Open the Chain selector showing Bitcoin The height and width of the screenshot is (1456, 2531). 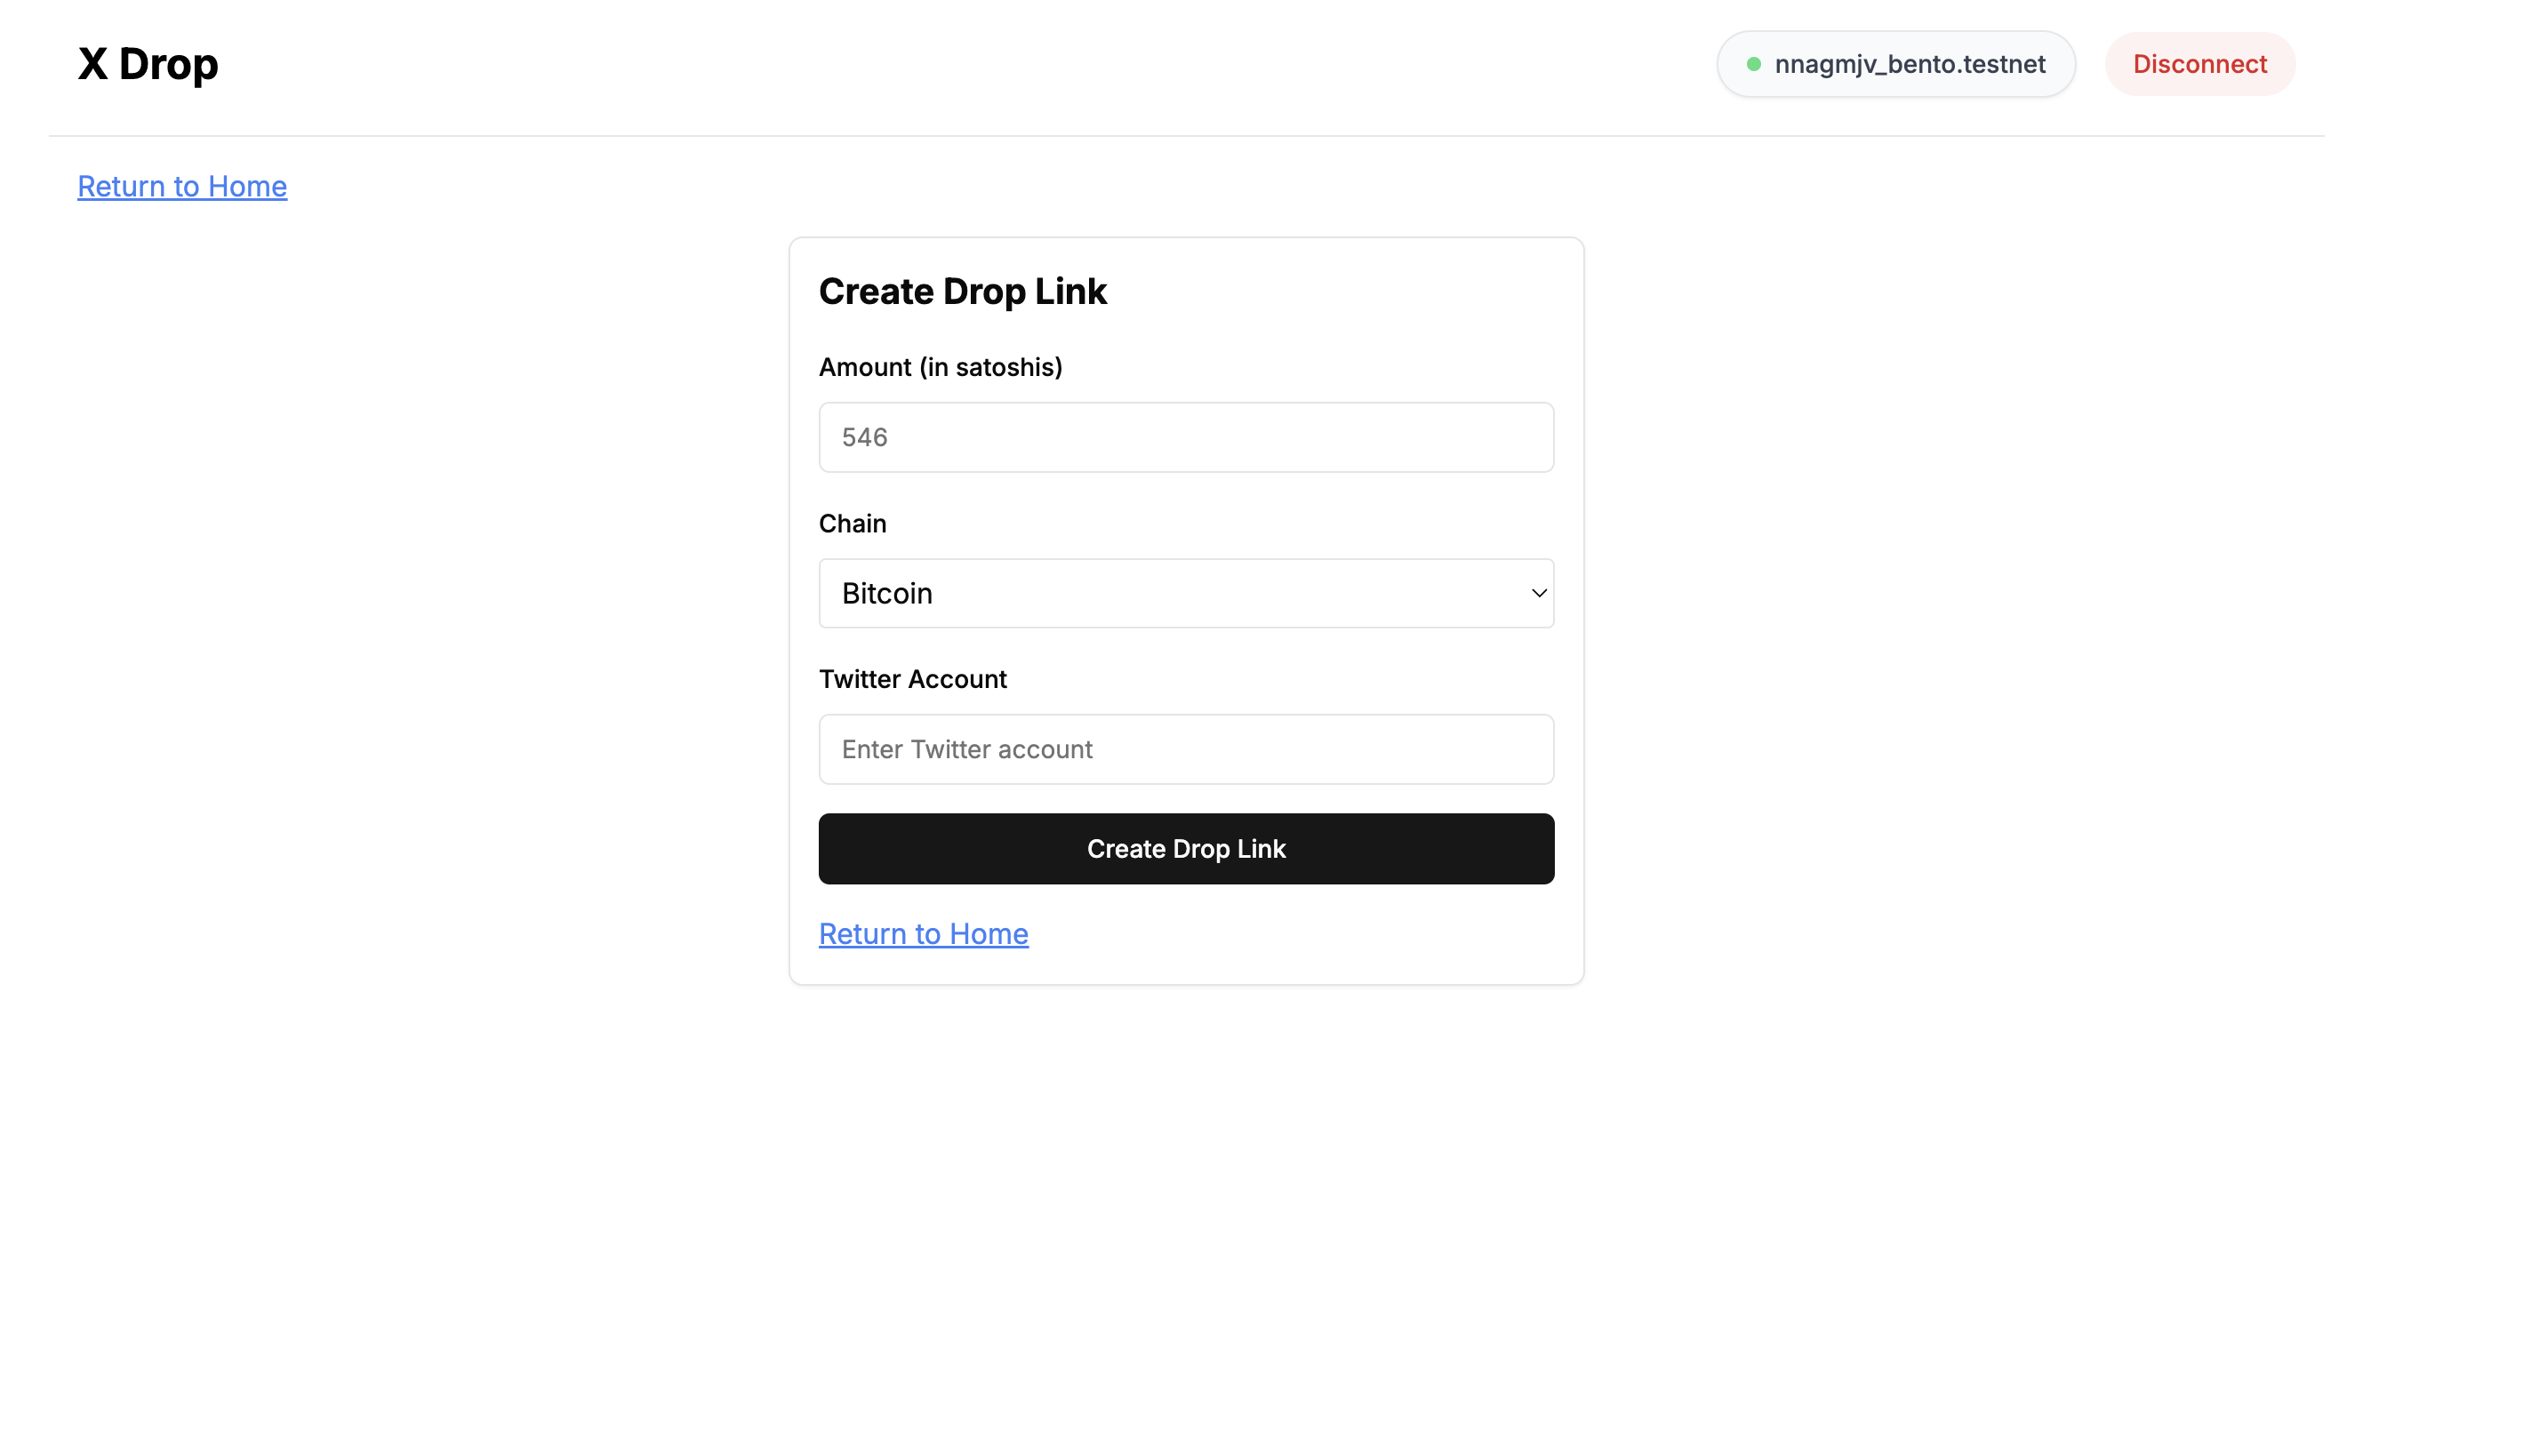1186,593
